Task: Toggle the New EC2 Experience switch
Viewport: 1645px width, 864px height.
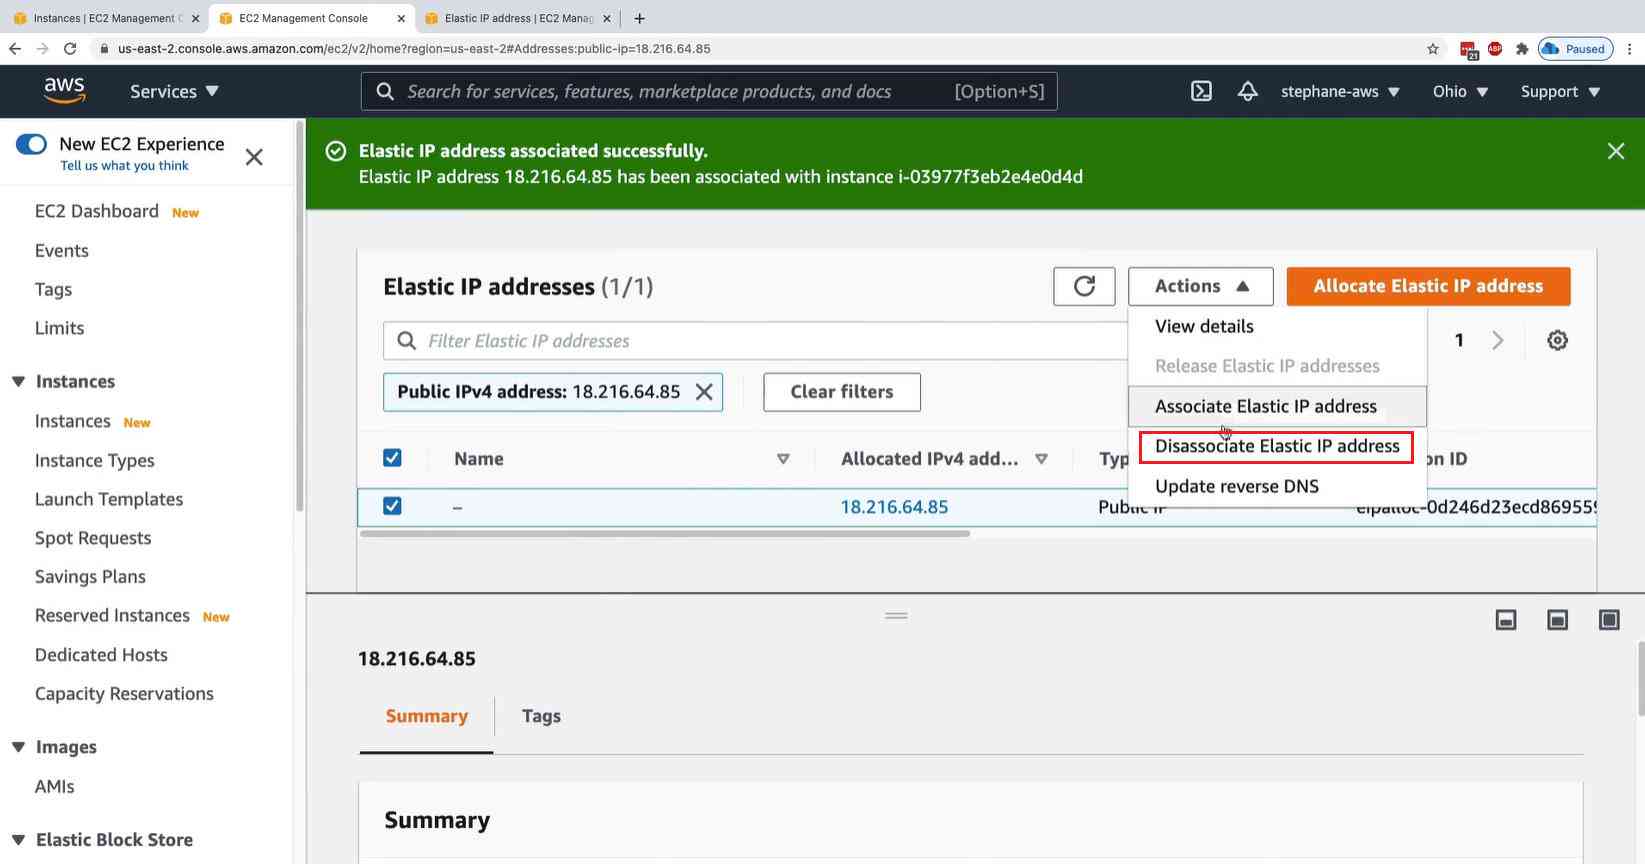Action: (x=31, y=144)
